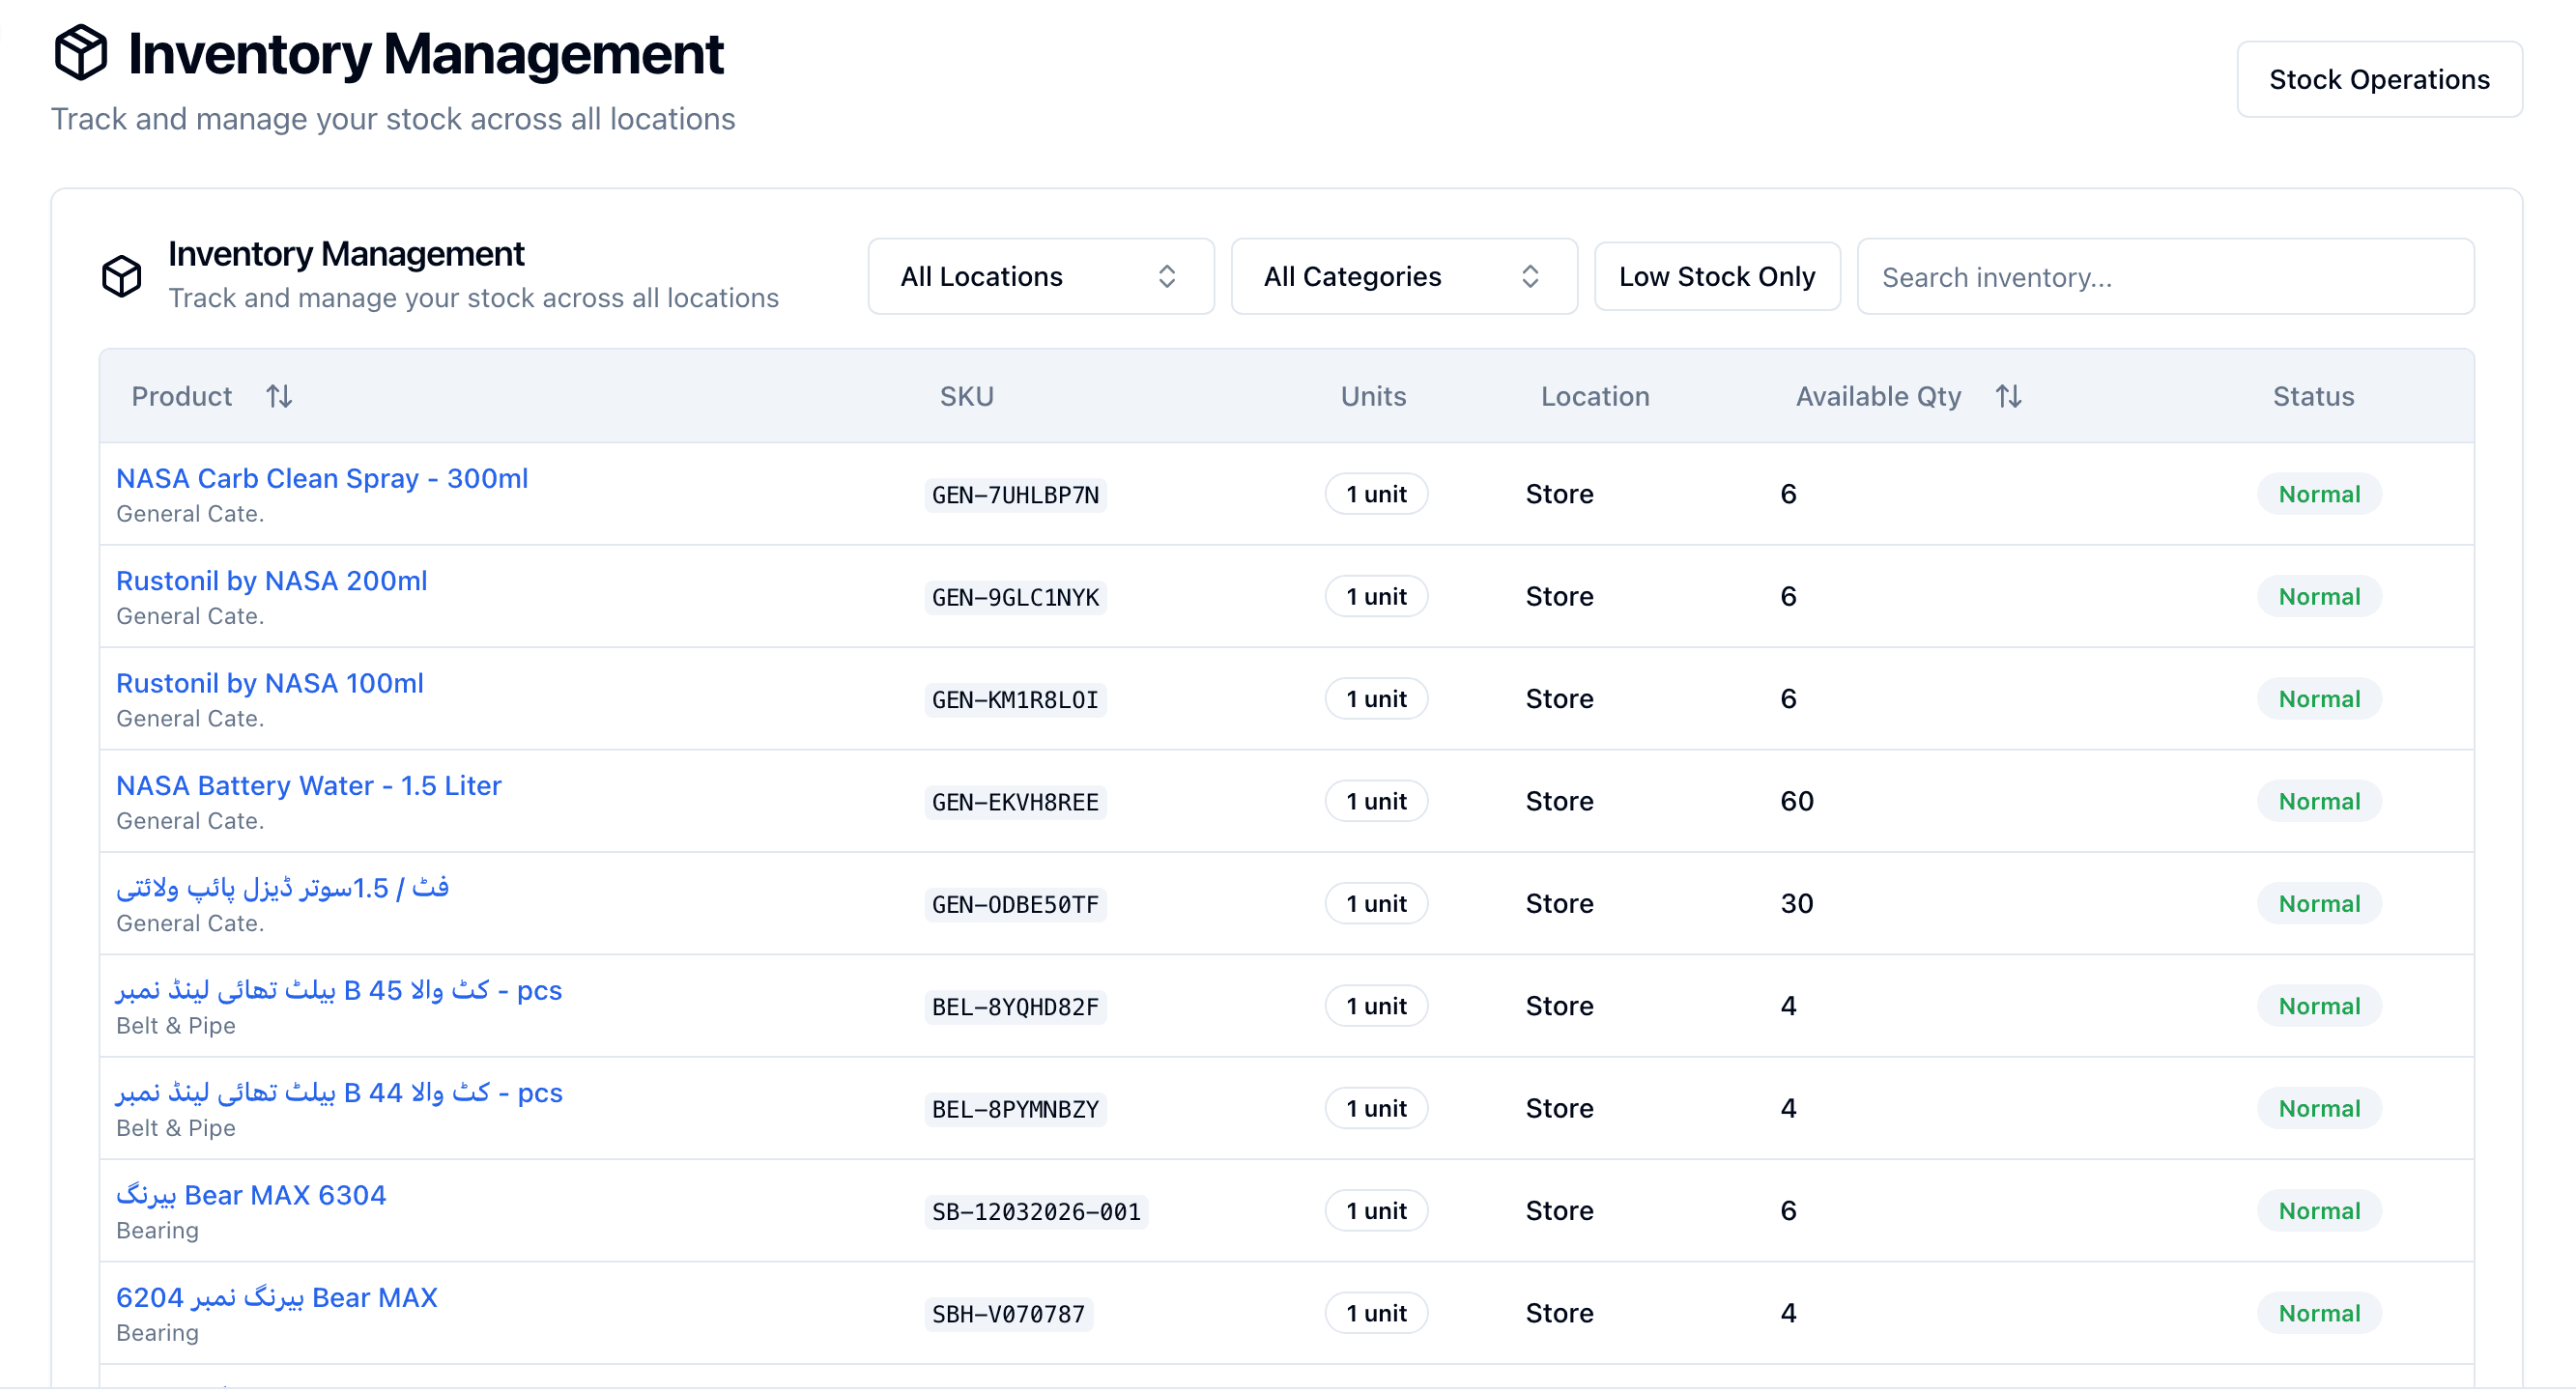This screenshot has width=2576, height=1391.
Task: Click Belt & Pipe category under B 44 belt
Action: point(176,1128)
